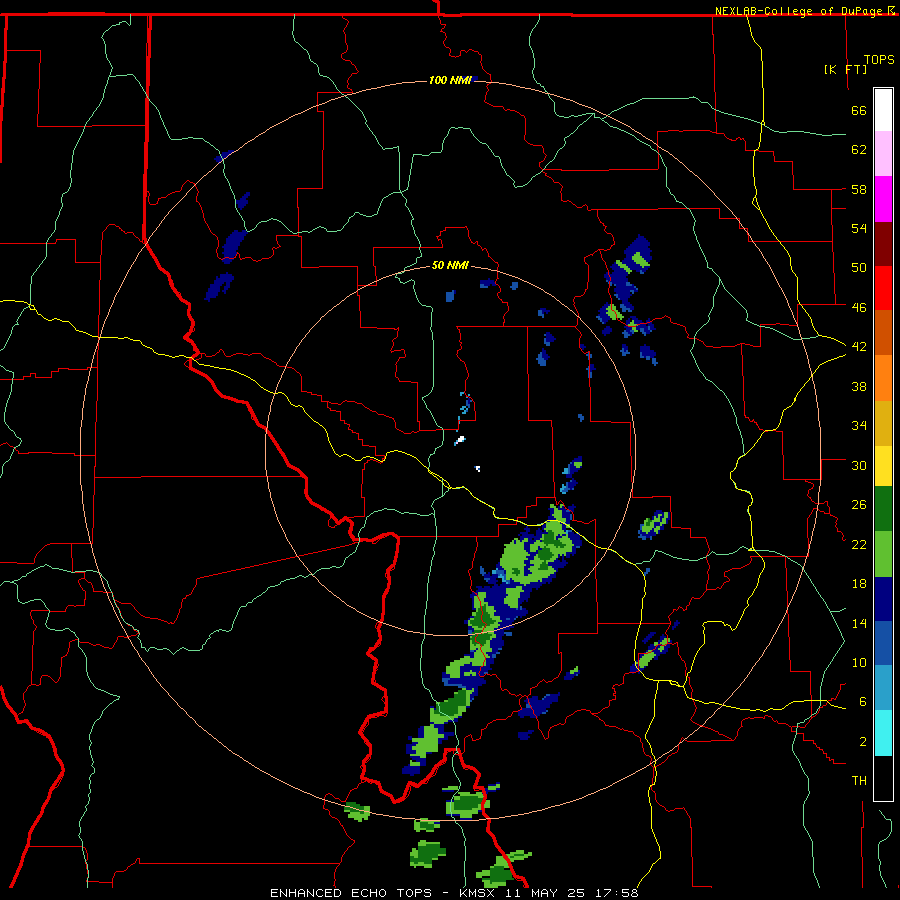Select the cyan legend band
The height and width of the screenshot is (900, 900).
point(883,733)
